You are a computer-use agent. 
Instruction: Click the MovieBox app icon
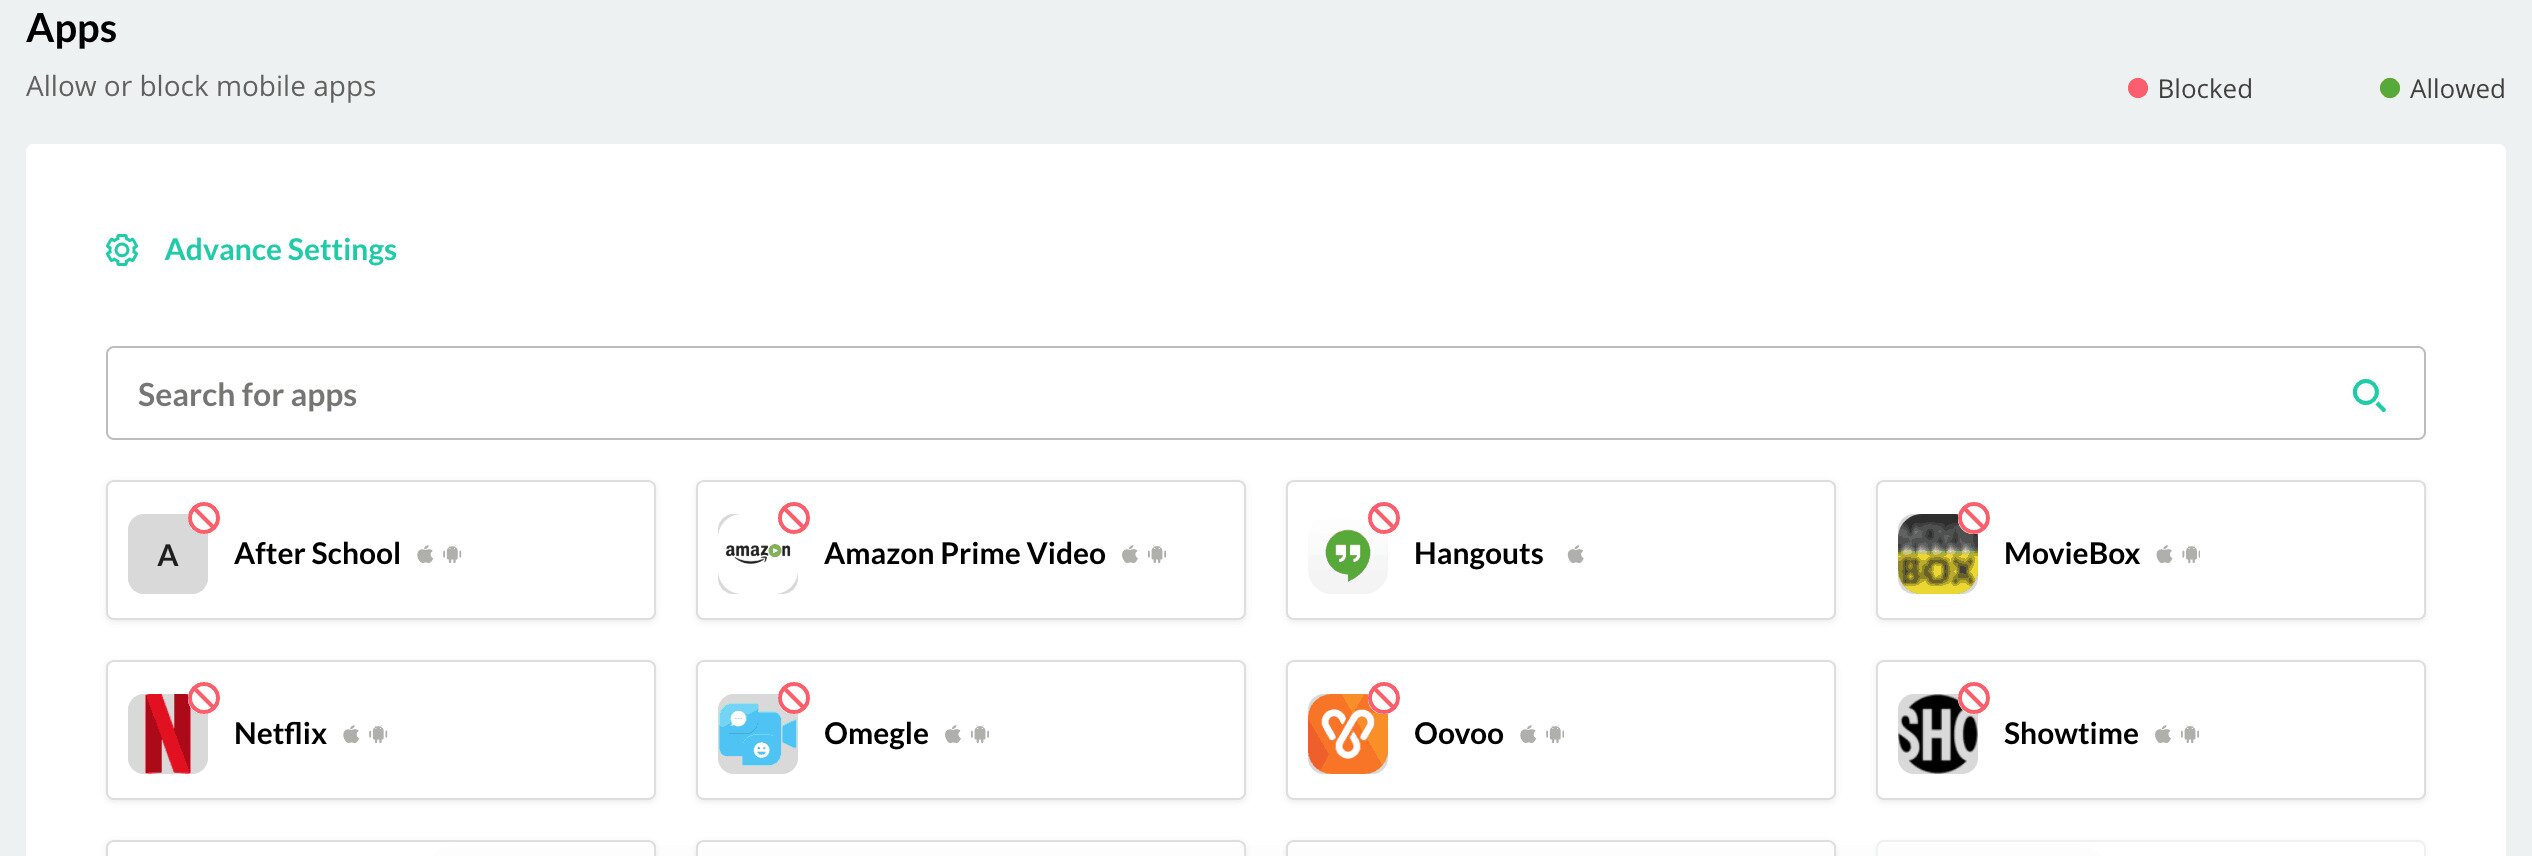point(1937,555)
